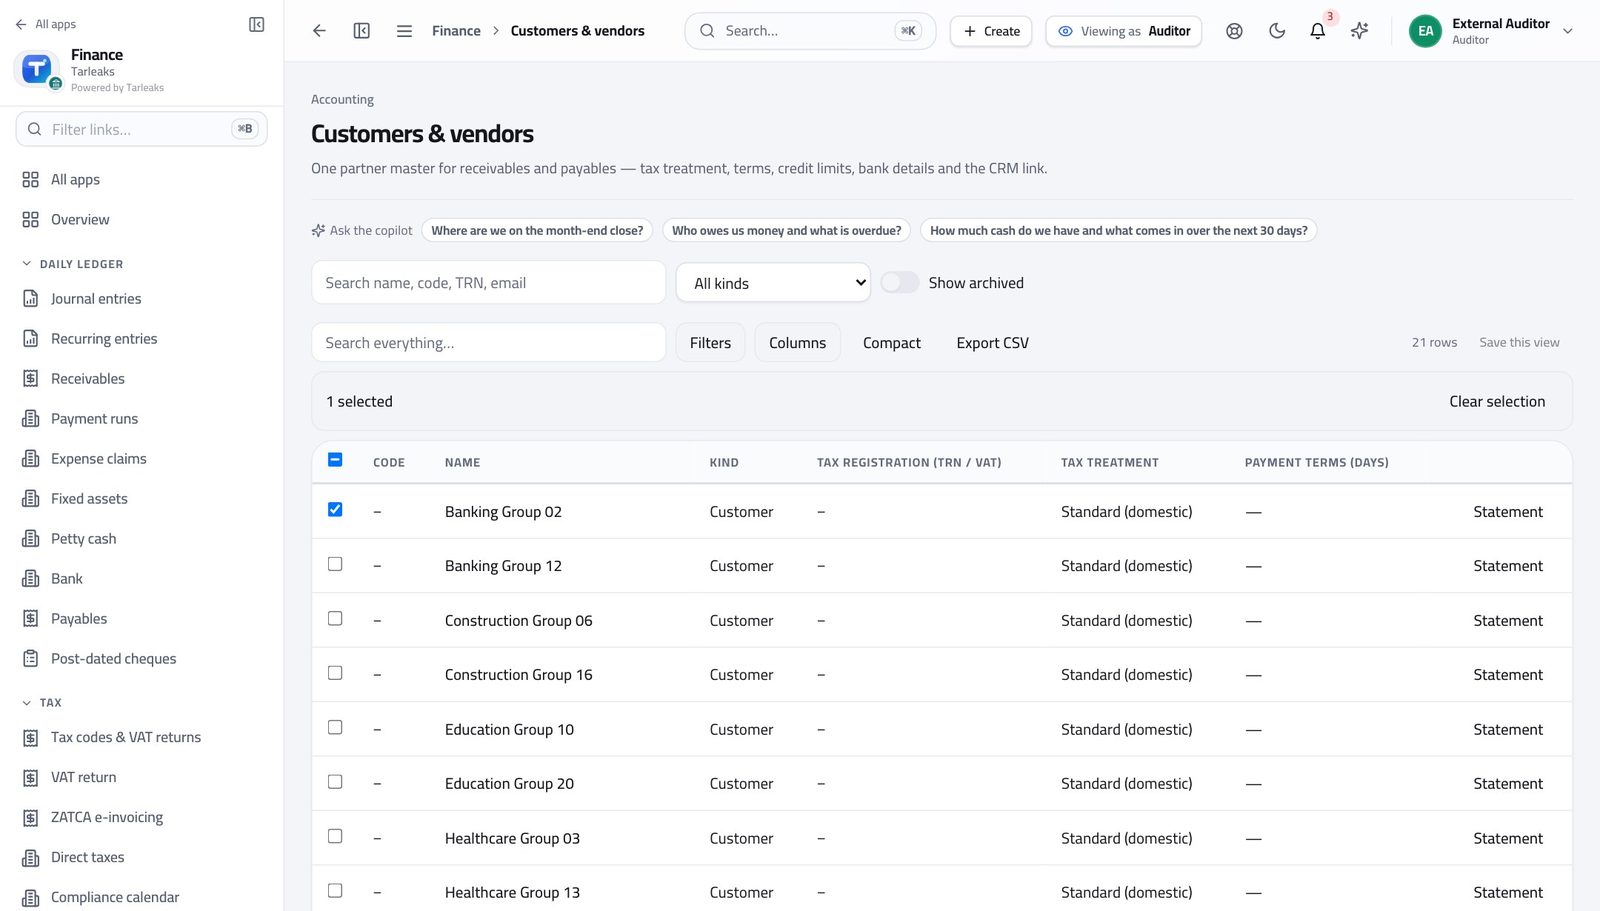Click the Finance app logo
This screenshot has height=911, width=1600.
pos(37,69)
